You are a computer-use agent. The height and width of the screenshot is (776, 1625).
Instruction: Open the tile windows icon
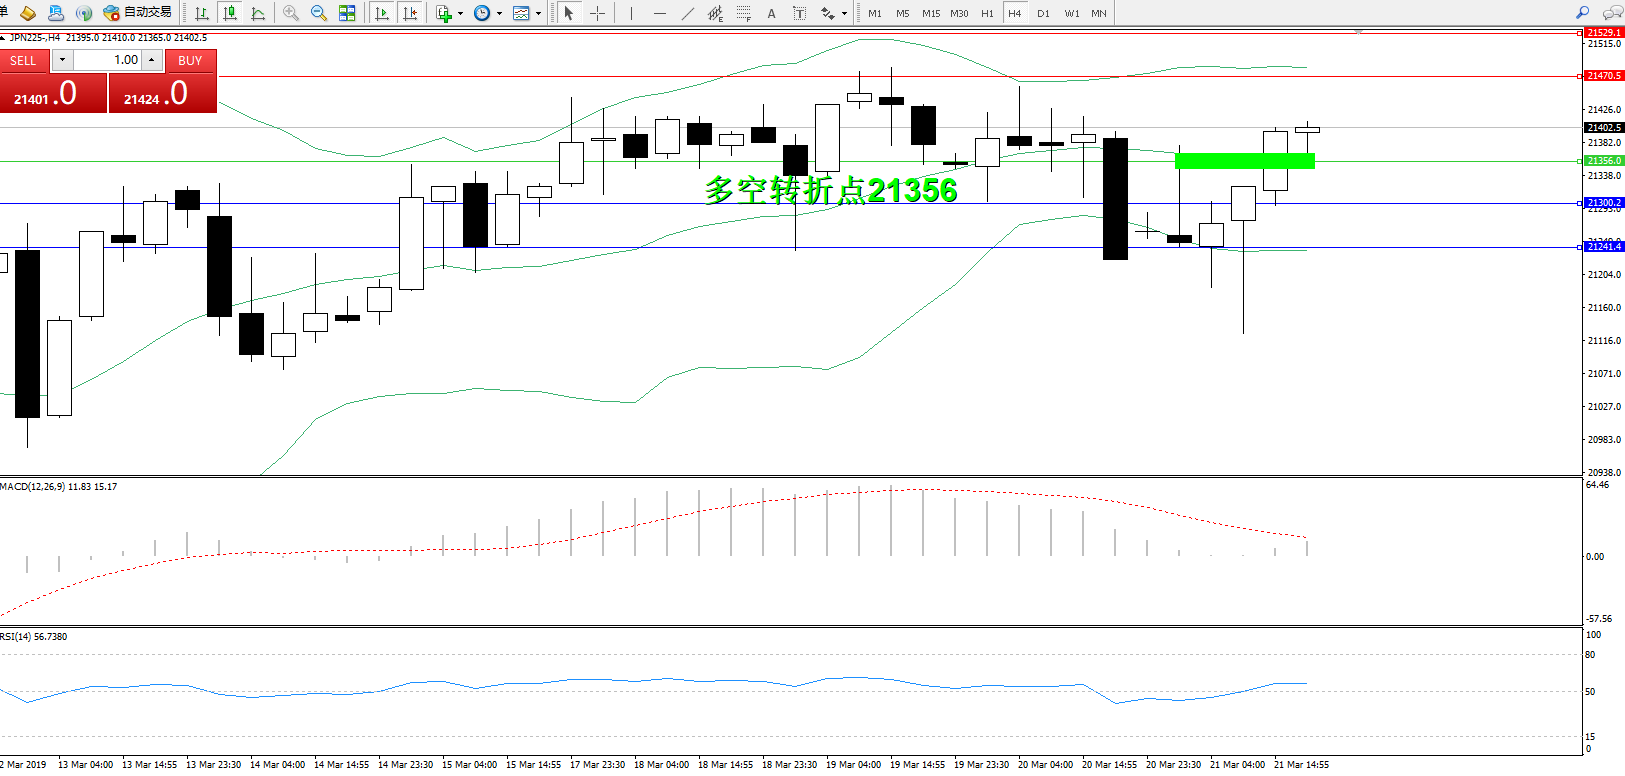tap(347, 13)
